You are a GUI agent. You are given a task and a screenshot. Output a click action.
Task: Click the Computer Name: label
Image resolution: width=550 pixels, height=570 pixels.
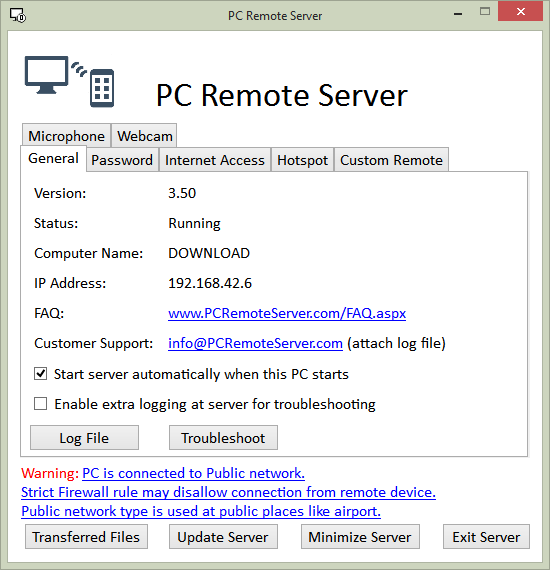tap(89, 253)
